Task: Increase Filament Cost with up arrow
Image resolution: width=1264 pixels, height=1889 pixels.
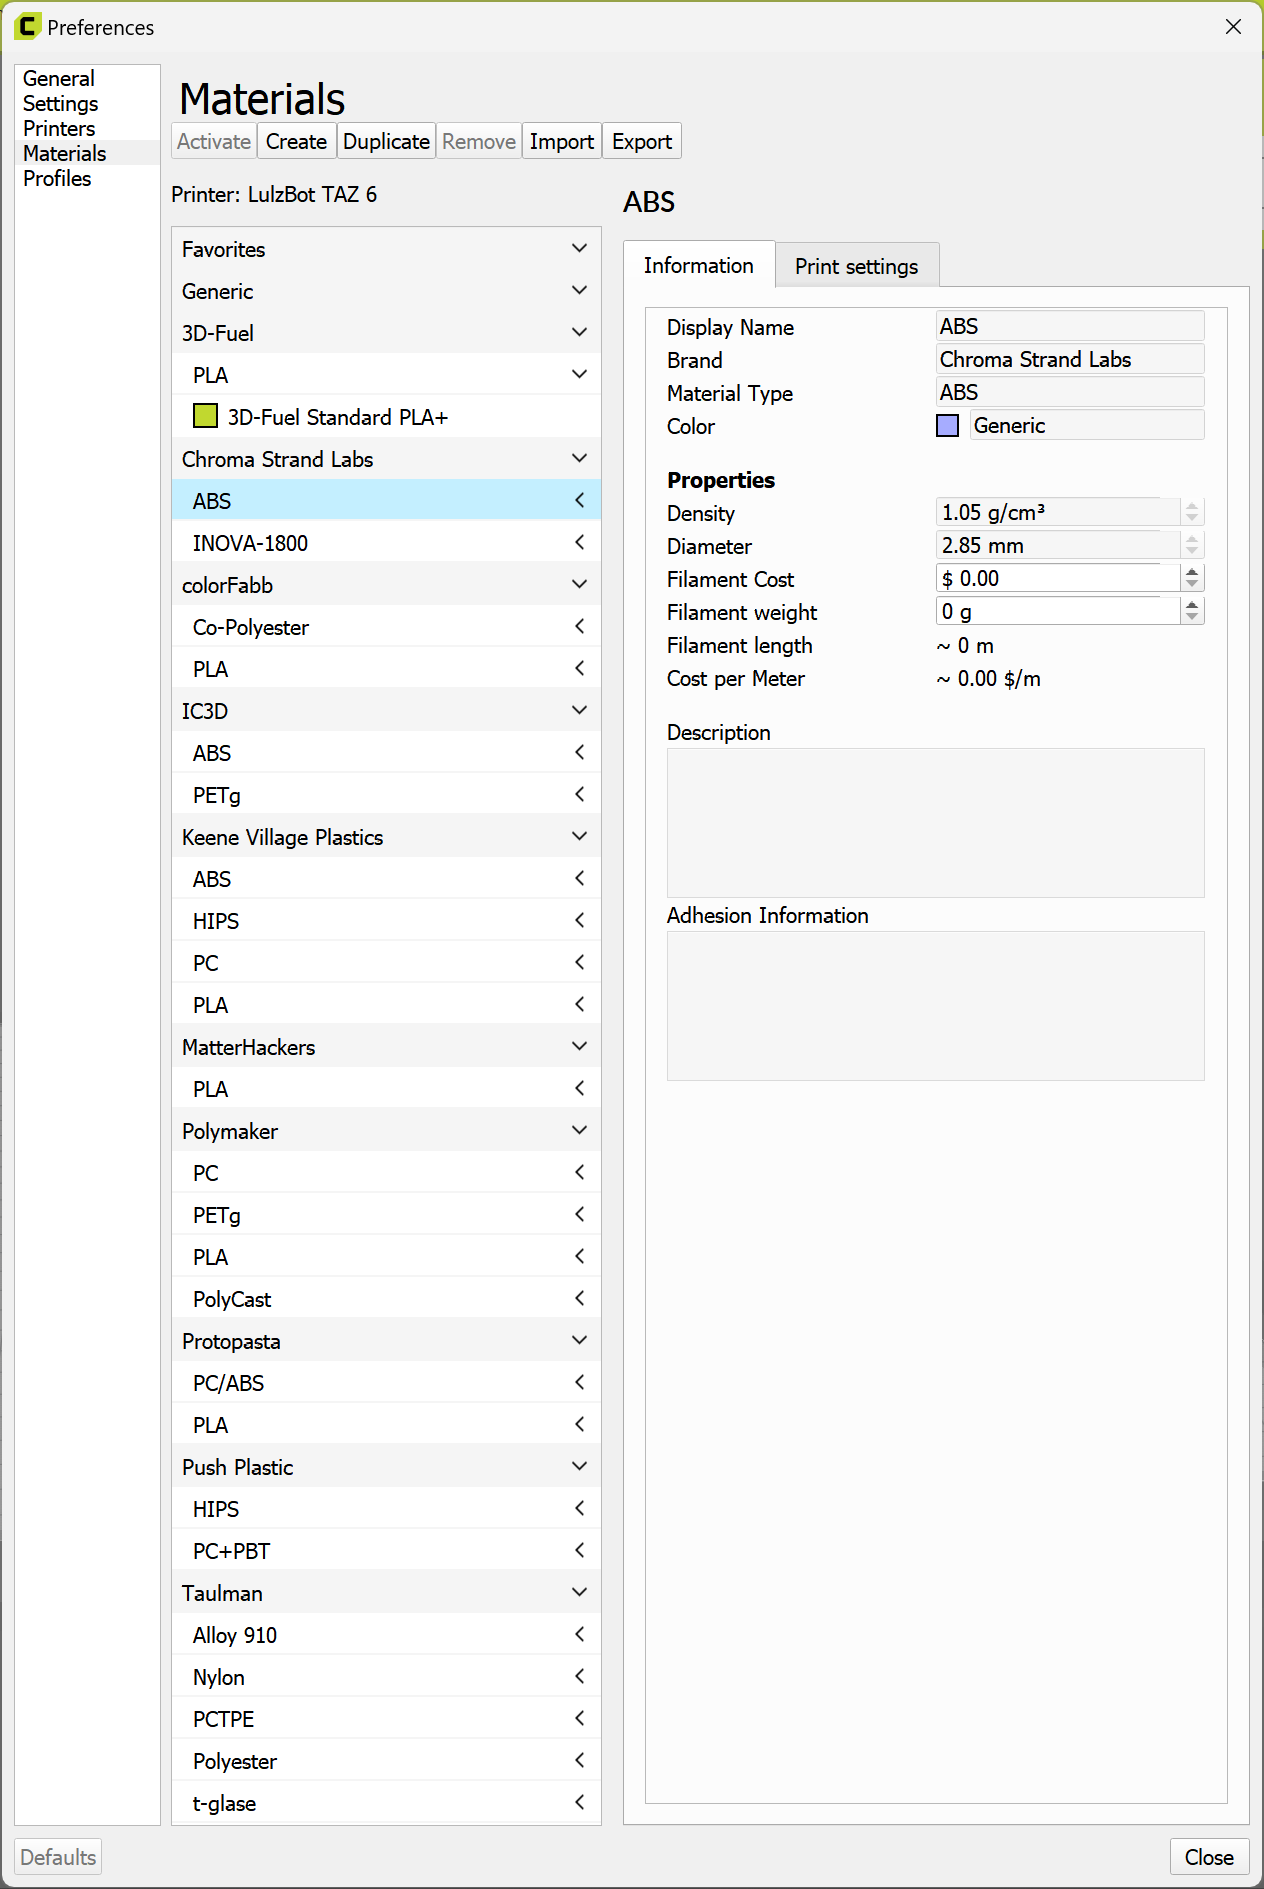Action: (x=1192, y=572)
